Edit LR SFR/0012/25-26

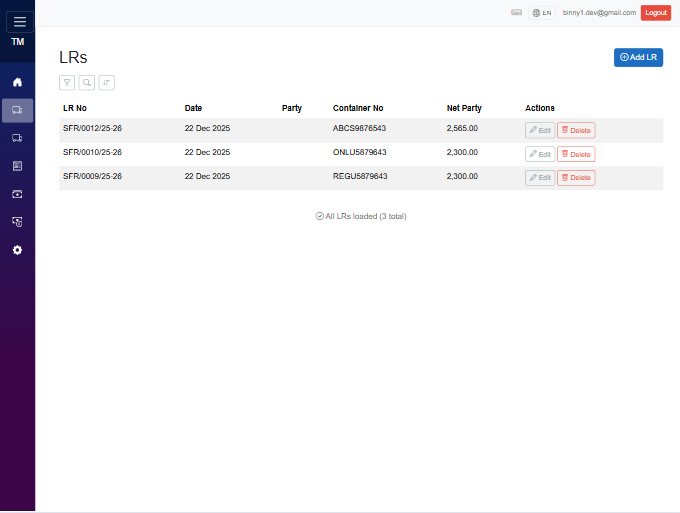pos(540,130)
